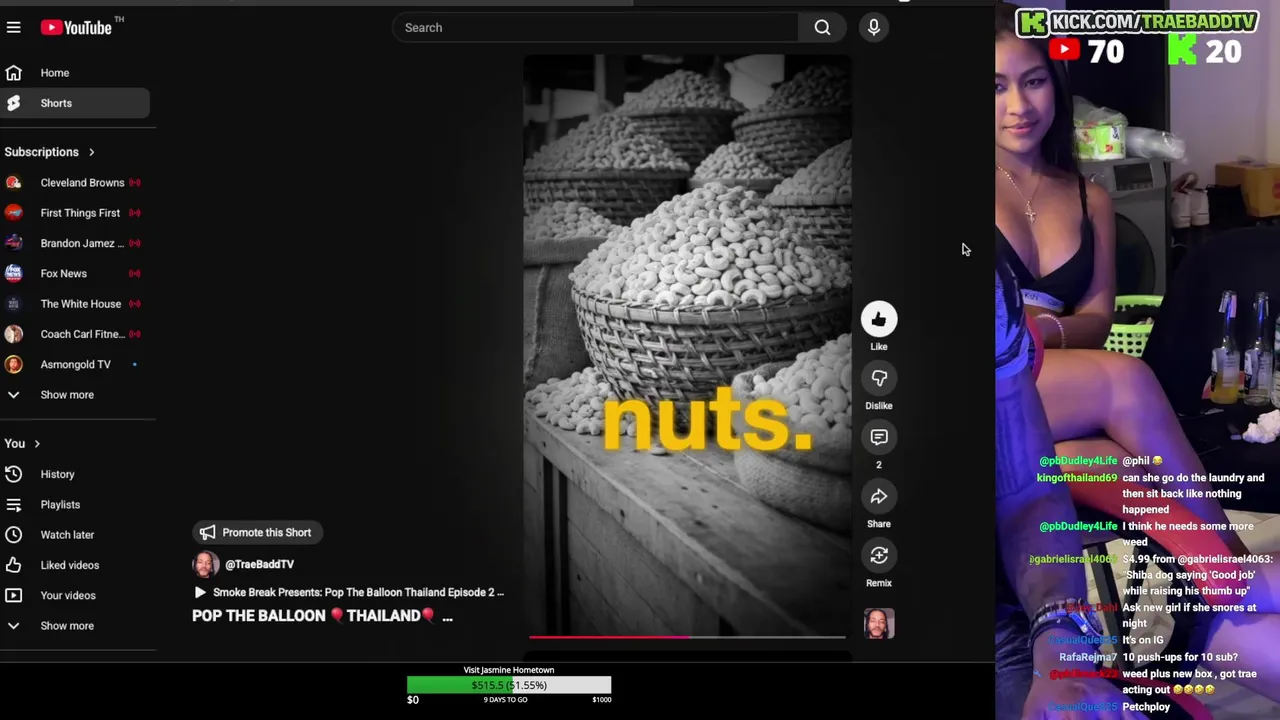
Task: Click the Brandon Jamez avatar icon
Action: [13, 243]
